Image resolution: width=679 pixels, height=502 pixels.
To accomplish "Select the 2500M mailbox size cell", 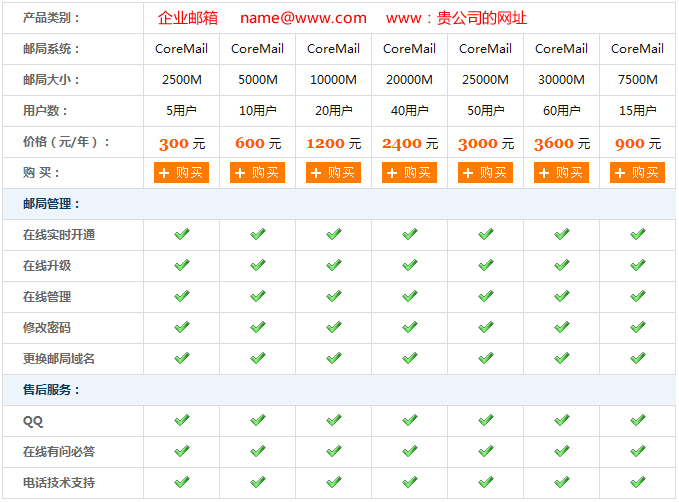I will (181, 80).
